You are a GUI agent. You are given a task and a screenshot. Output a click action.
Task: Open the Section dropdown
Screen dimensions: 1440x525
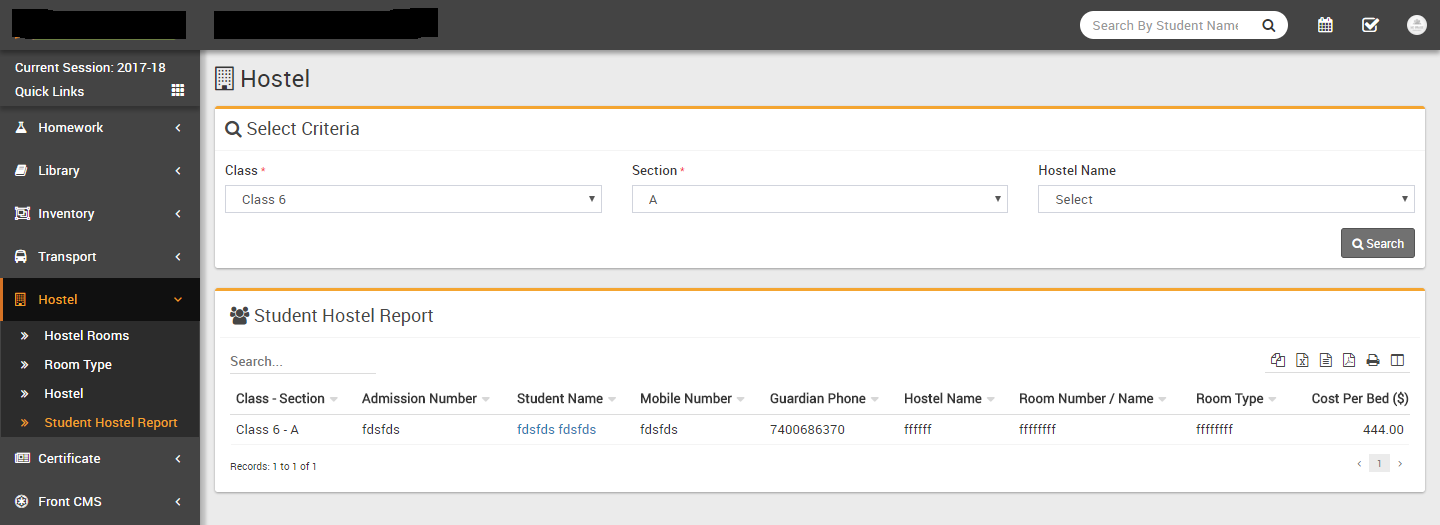pyautogui.click(x=819, y=199)
